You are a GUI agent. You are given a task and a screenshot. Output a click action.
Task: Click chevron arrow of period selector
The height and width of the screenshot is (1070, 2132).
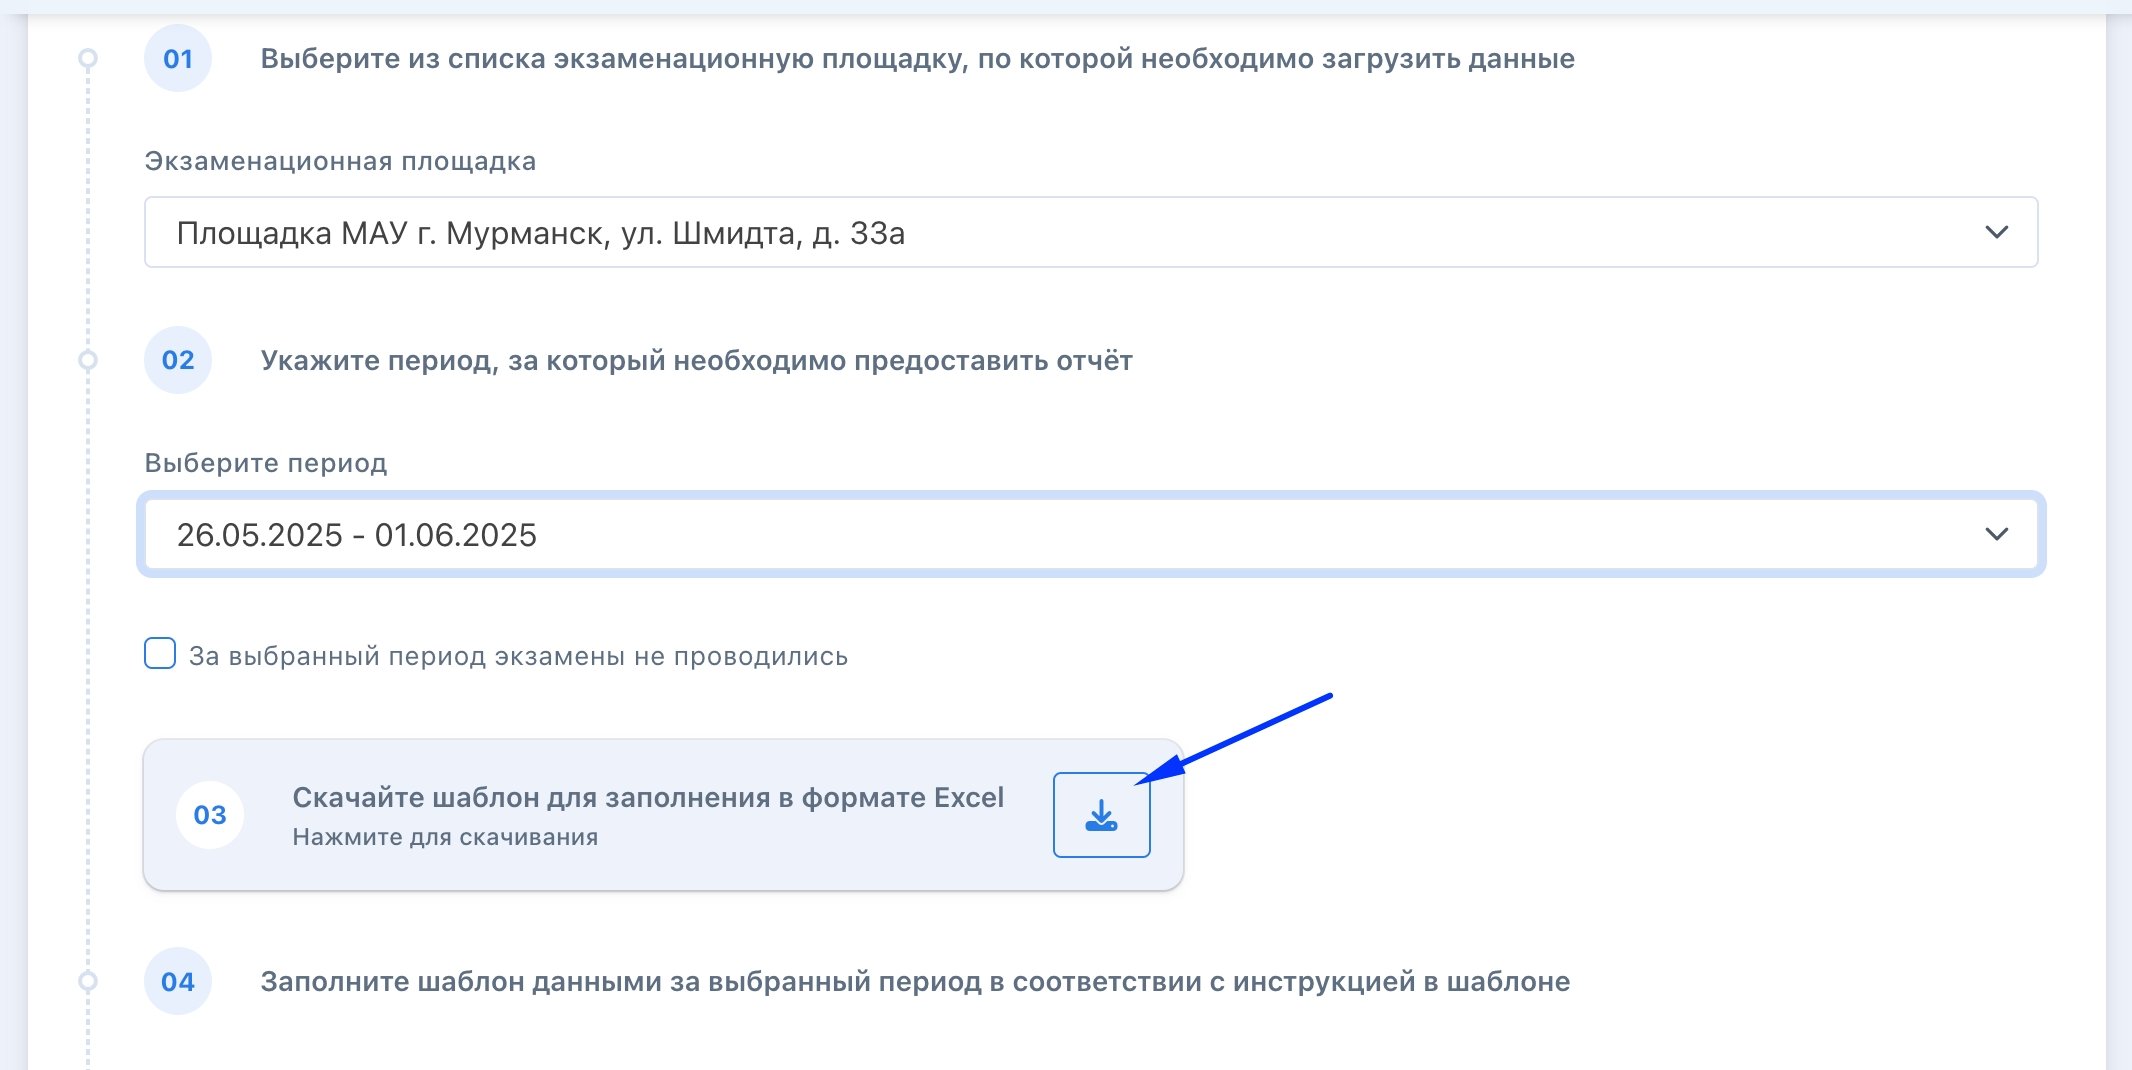point(1996,534)
